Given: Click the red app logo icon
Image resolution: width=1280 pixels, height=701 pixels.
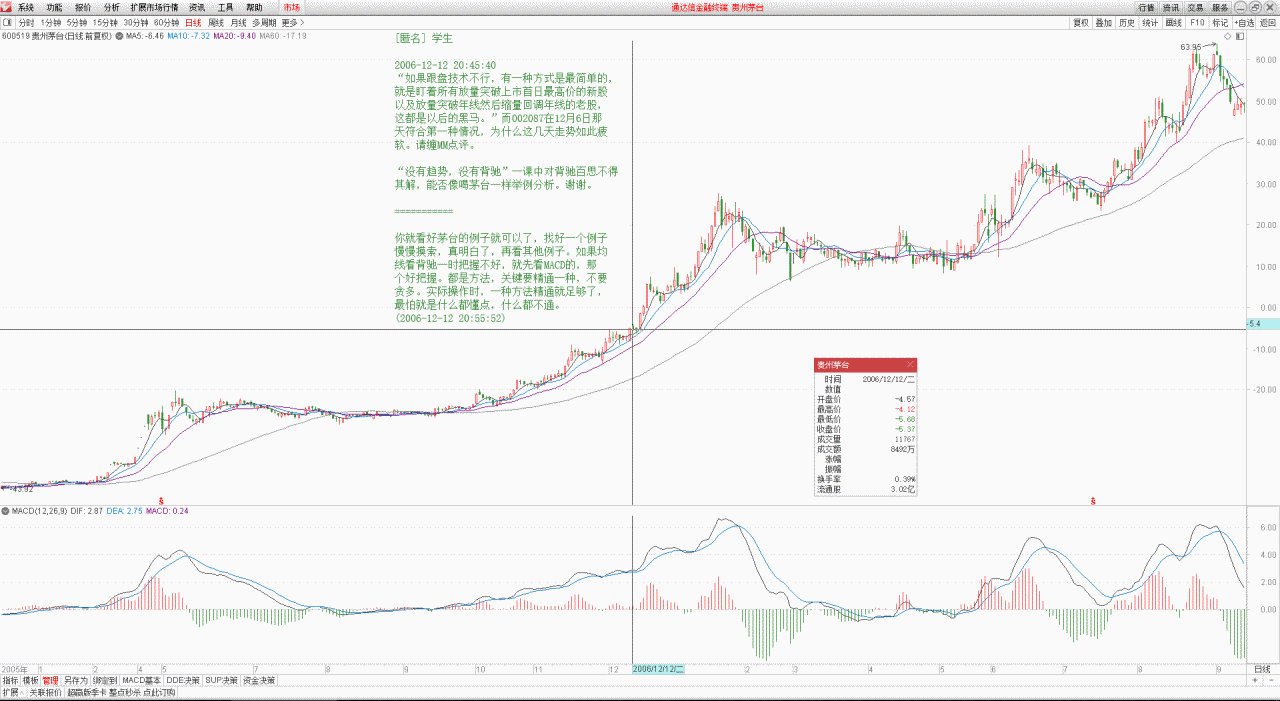Looking at the screenshot, I should point(7,7).
